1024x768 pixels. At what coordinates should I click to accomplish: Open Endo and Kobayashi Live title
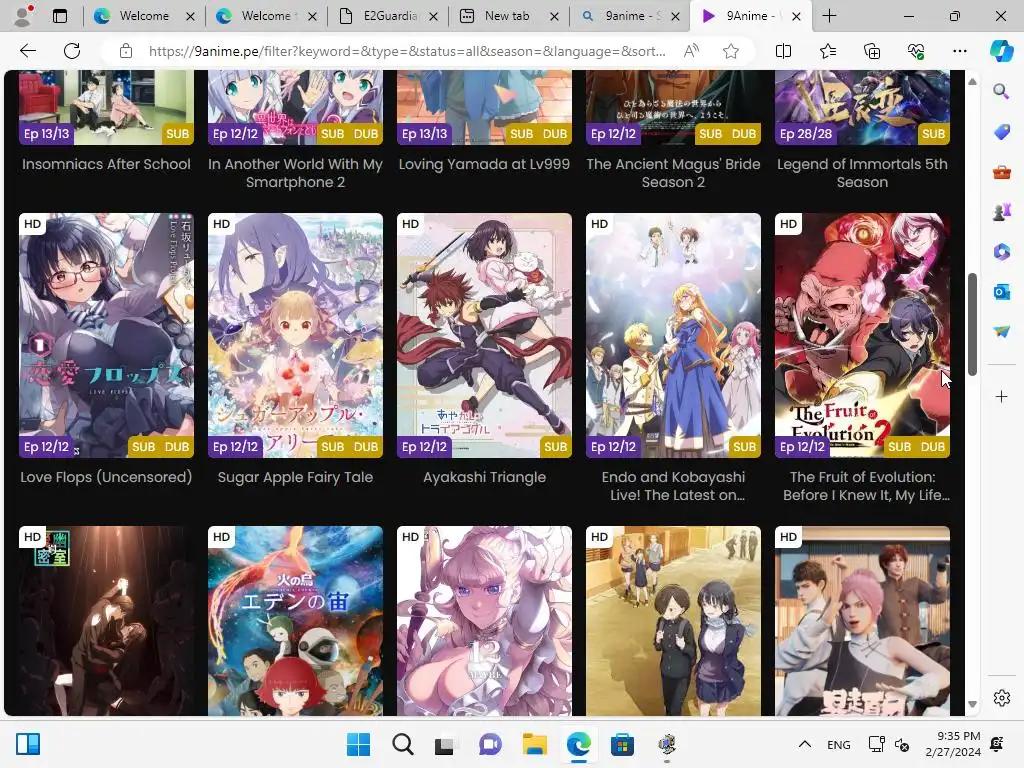point(673,486)
